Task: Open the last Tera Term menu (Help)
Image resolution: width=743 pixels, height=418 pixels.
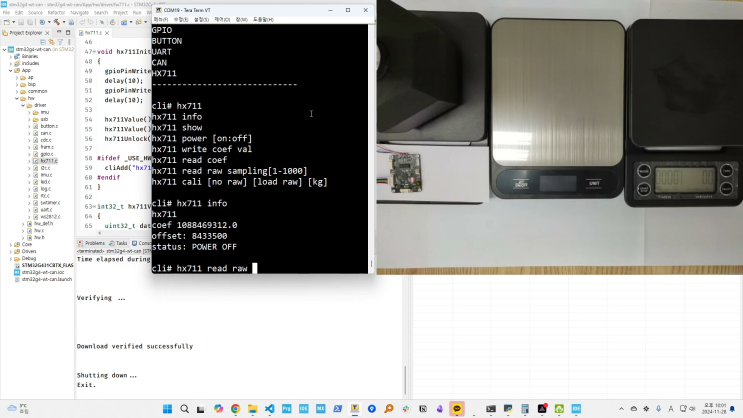Action: [x=263, y=19]
